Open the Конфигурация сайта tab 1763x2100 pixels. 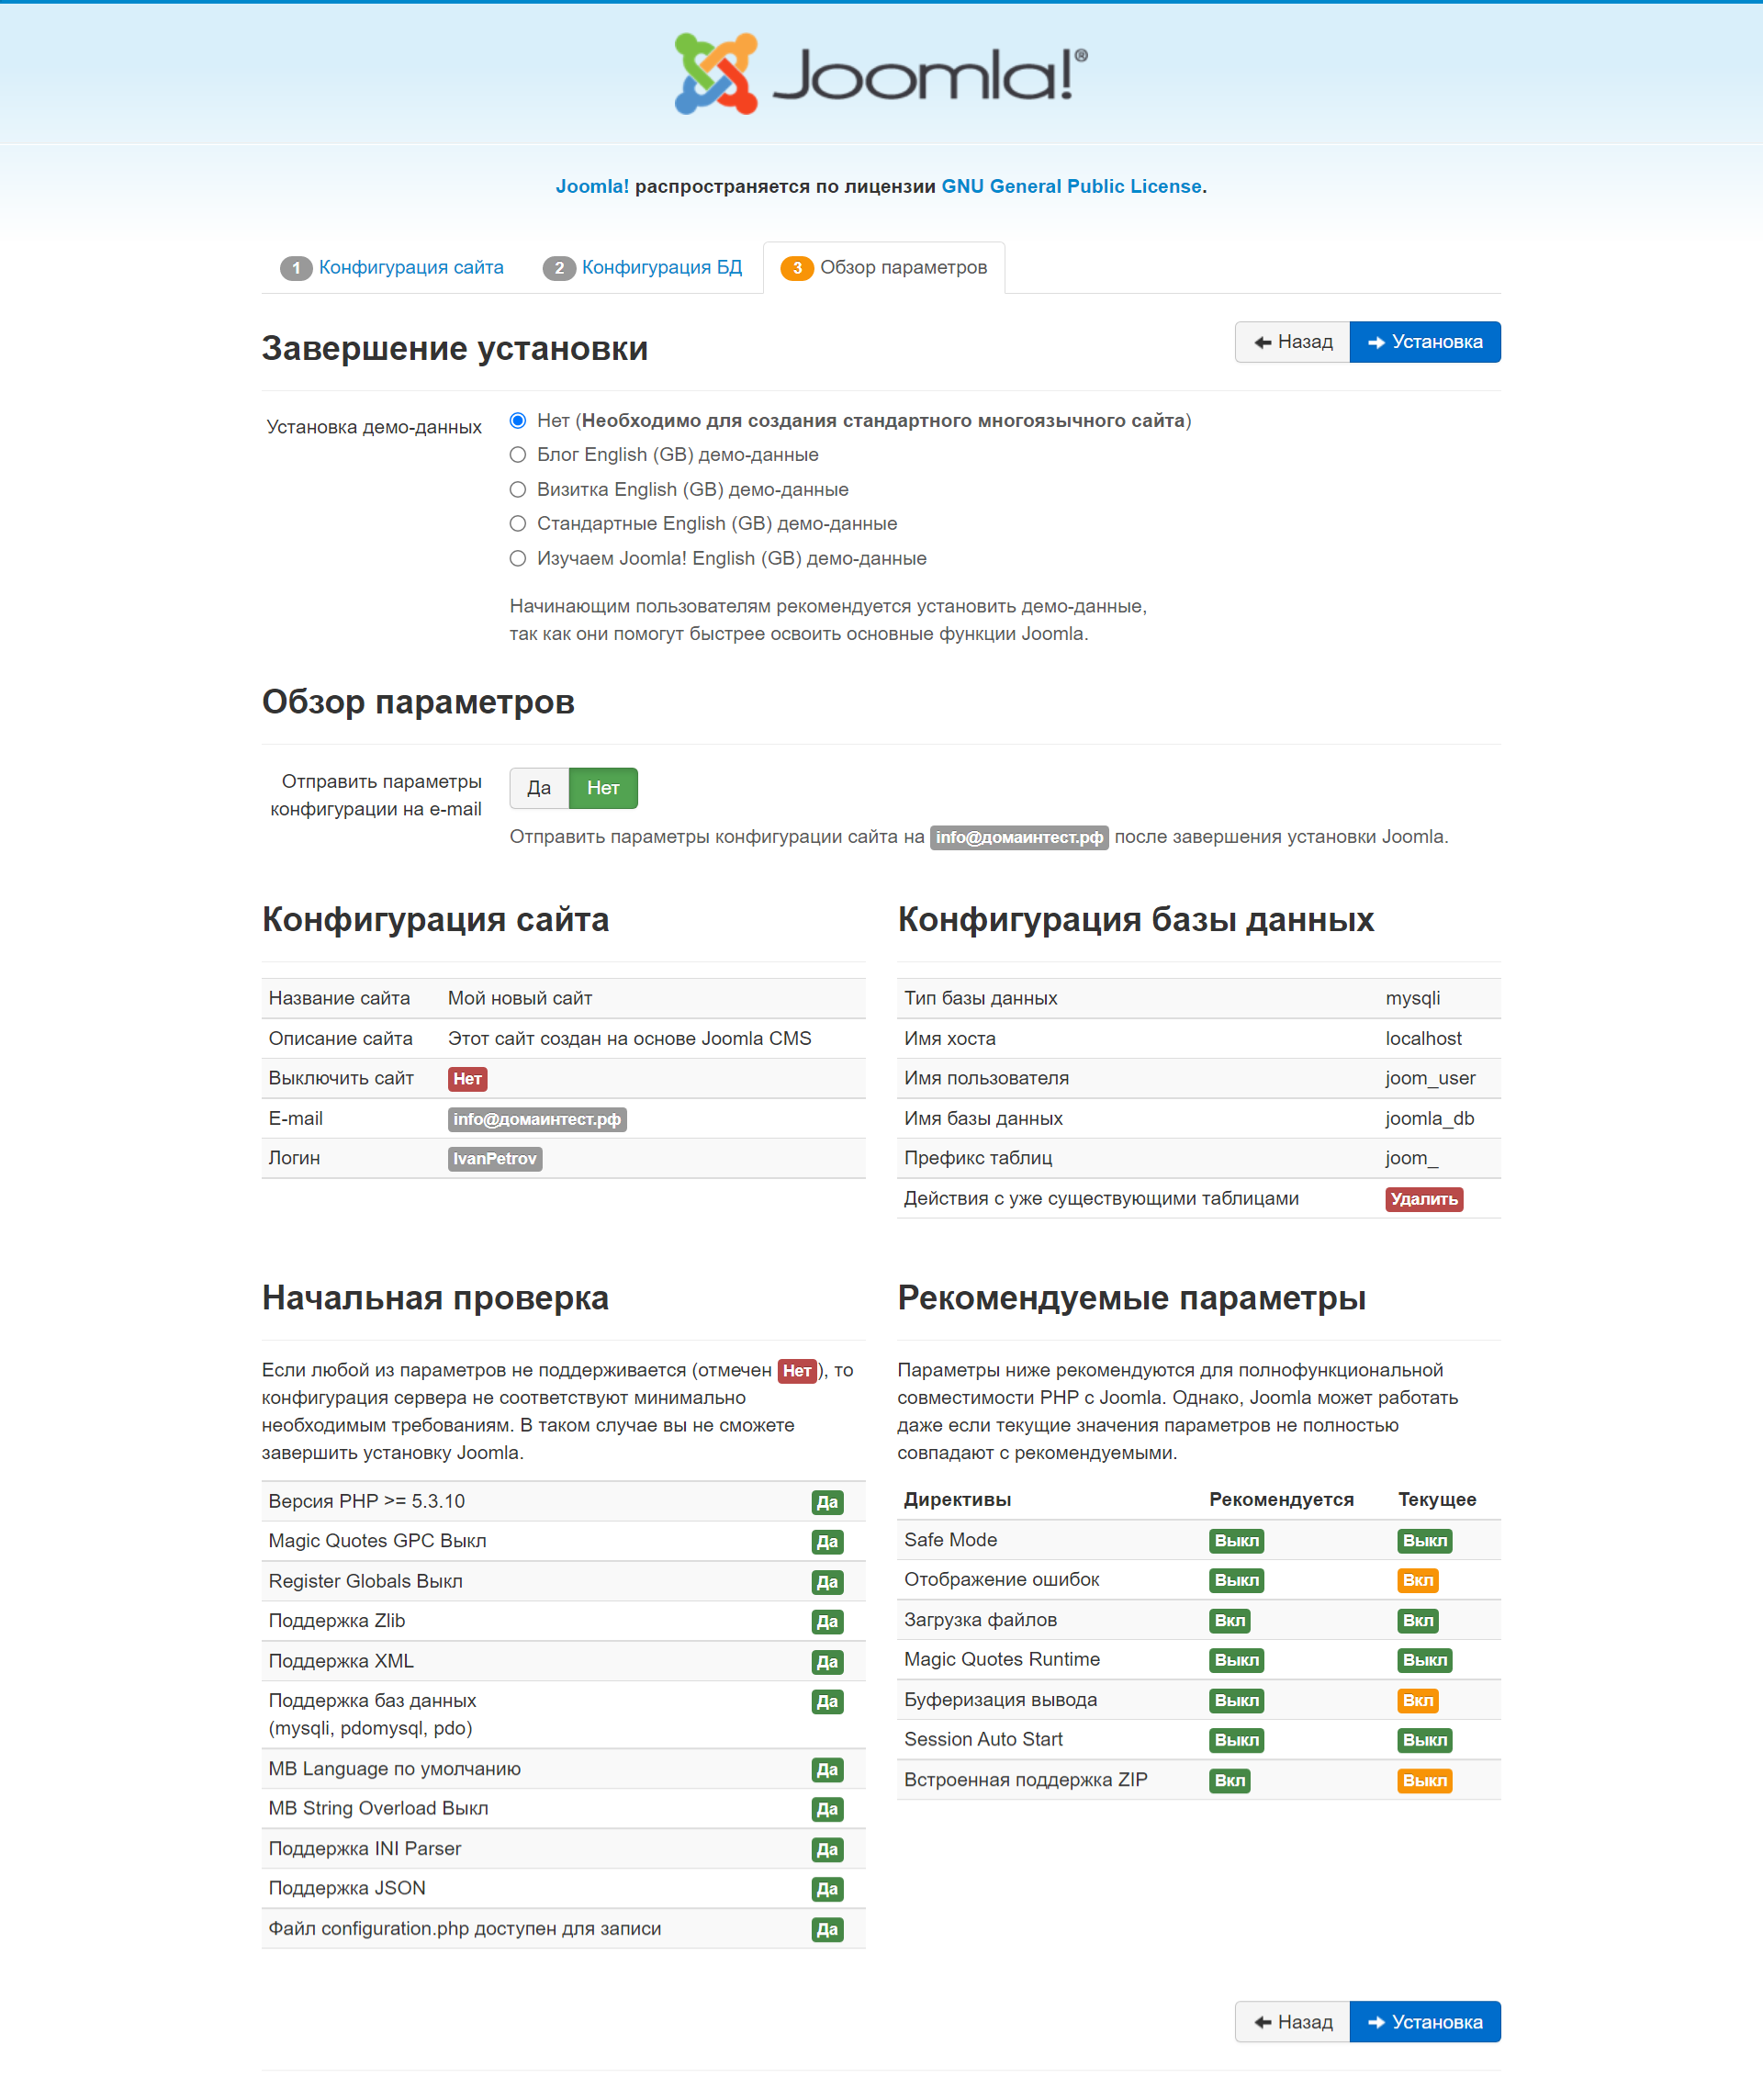410,268
